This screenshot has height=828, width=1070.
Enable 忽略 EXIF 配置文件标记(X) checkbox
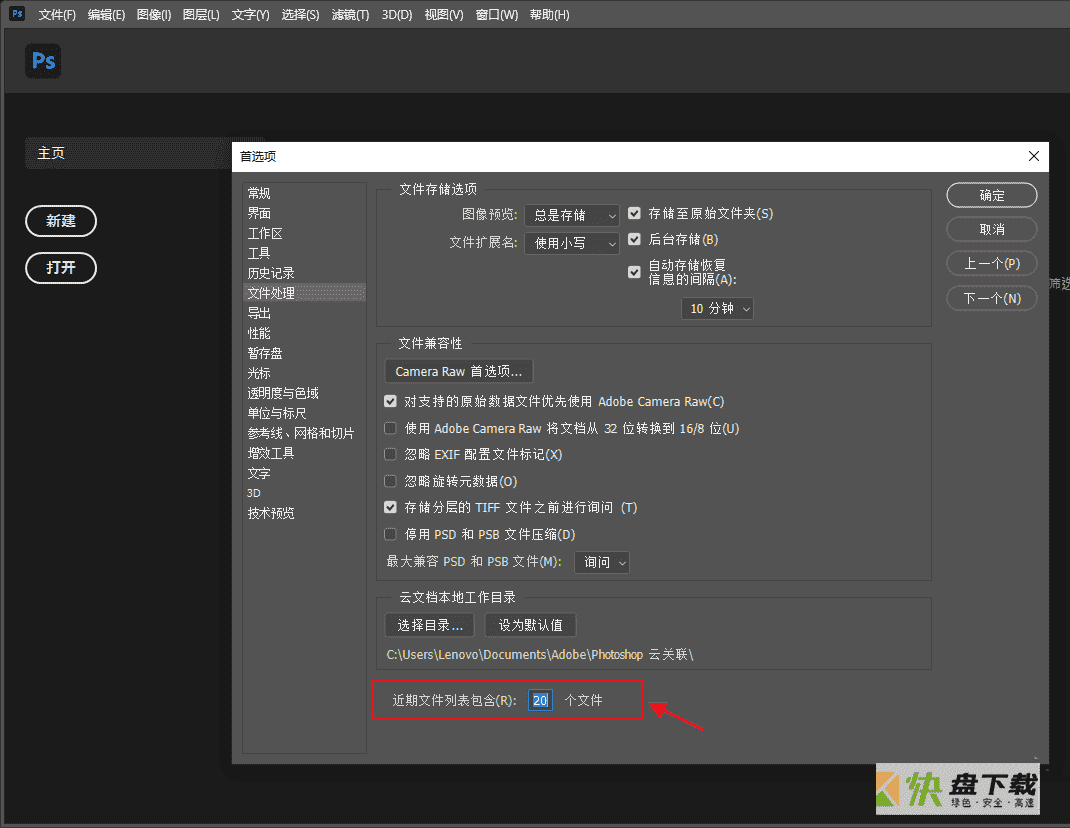pyautogui.click(x=390, y=454)
